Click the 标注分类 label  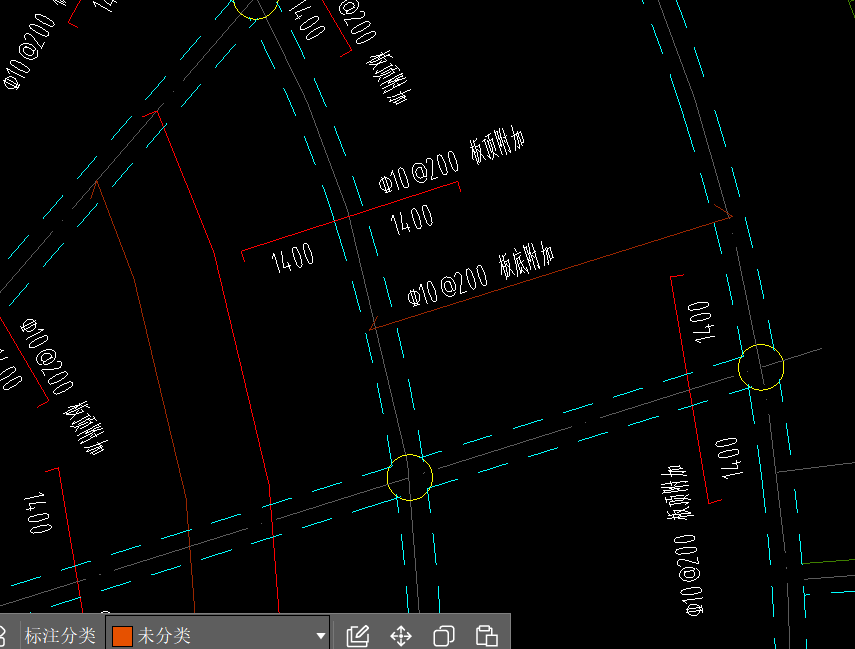tap(60, 636)
